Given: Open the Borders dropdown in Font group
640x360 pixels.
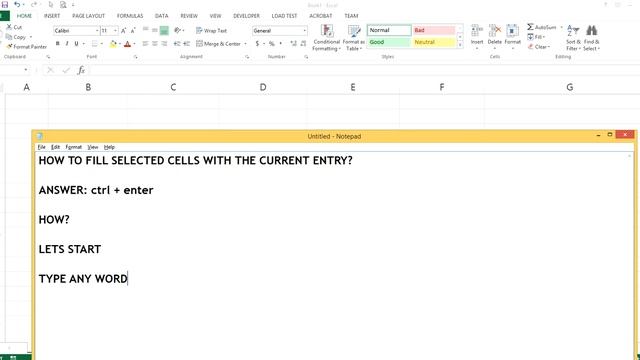Looking at the screenshot, I should point(101,43).
